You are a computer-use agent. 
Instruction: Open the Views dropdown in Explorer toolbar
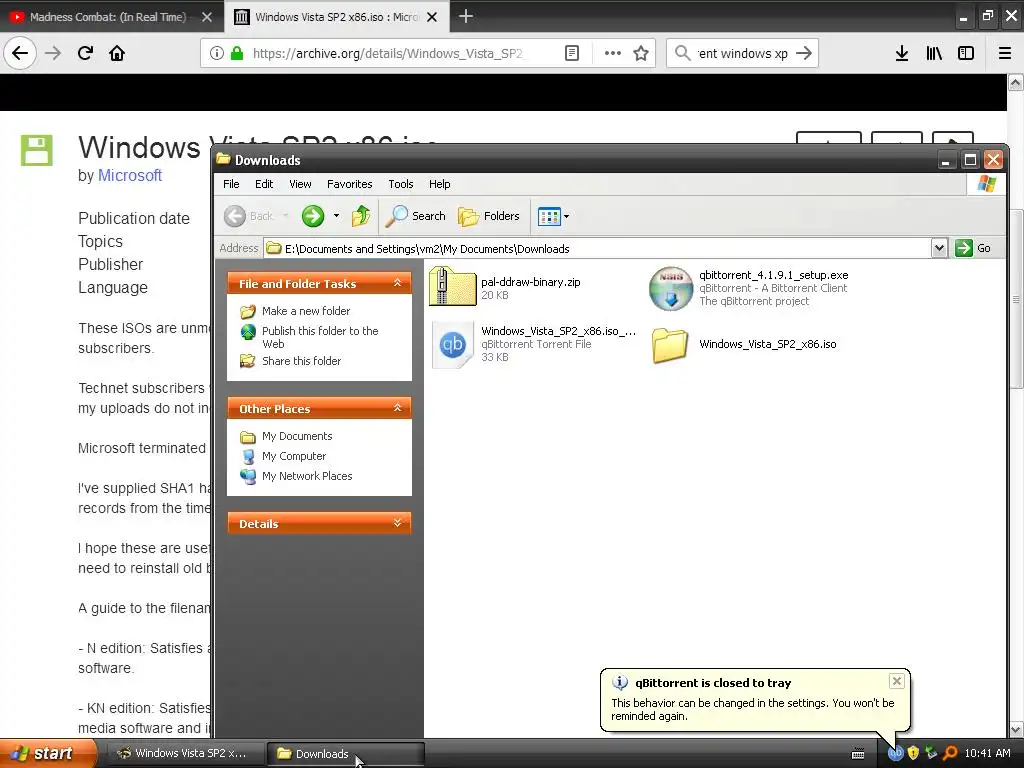click(x=553, y=216)
